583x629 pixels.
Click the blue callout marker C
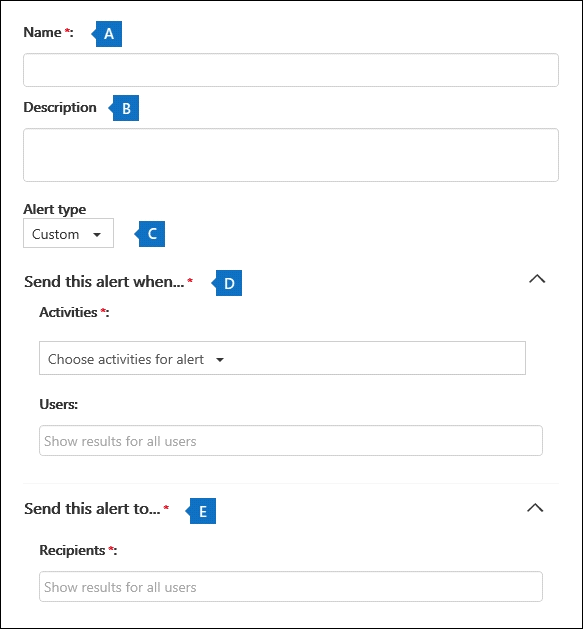coord(150,234)
